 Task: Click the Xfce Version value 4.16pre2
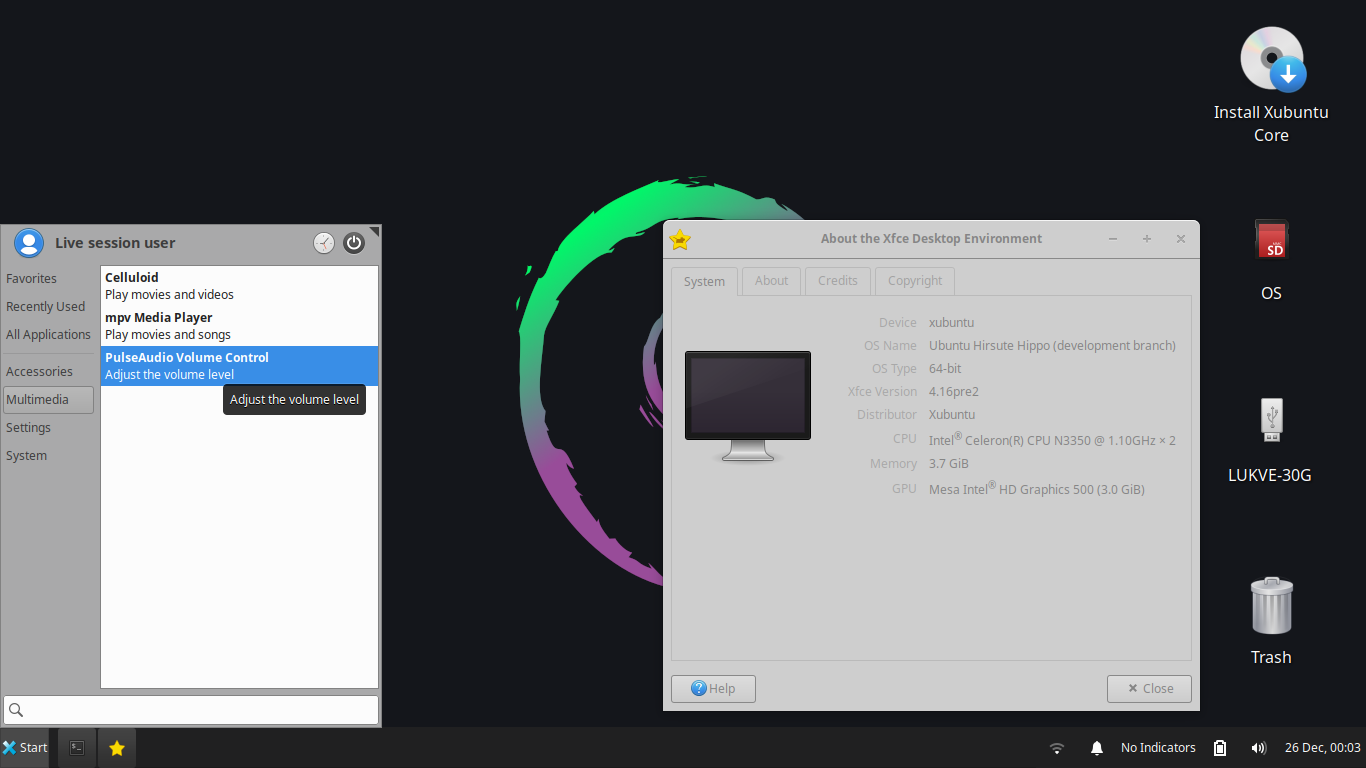coord(954,392)
